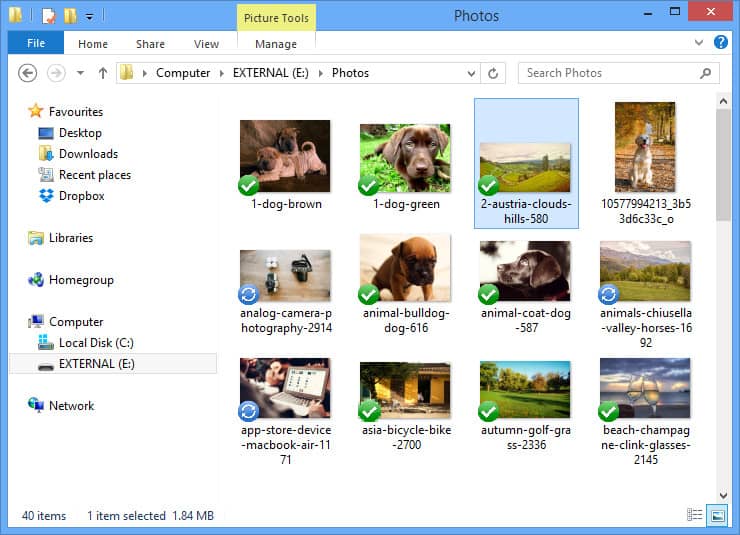Open the quick access toolbar dropdown
The height and width of the screenshot is (535, 740).
pyautogui.click(x=89, y=17)
